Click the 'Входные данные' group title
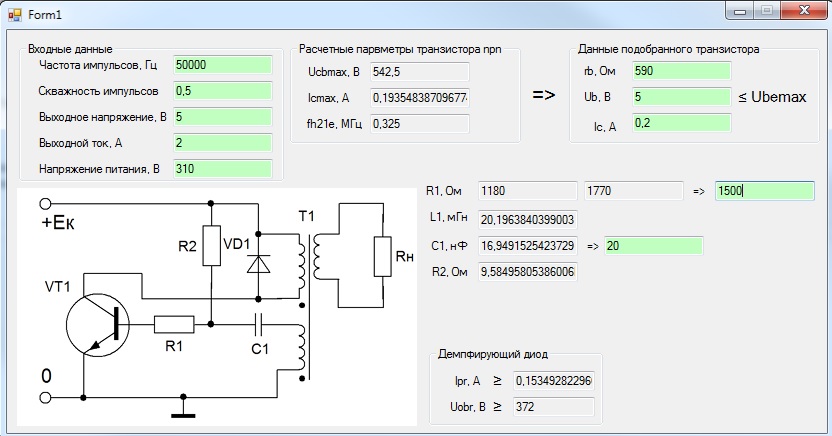 (x=70, y=49)
